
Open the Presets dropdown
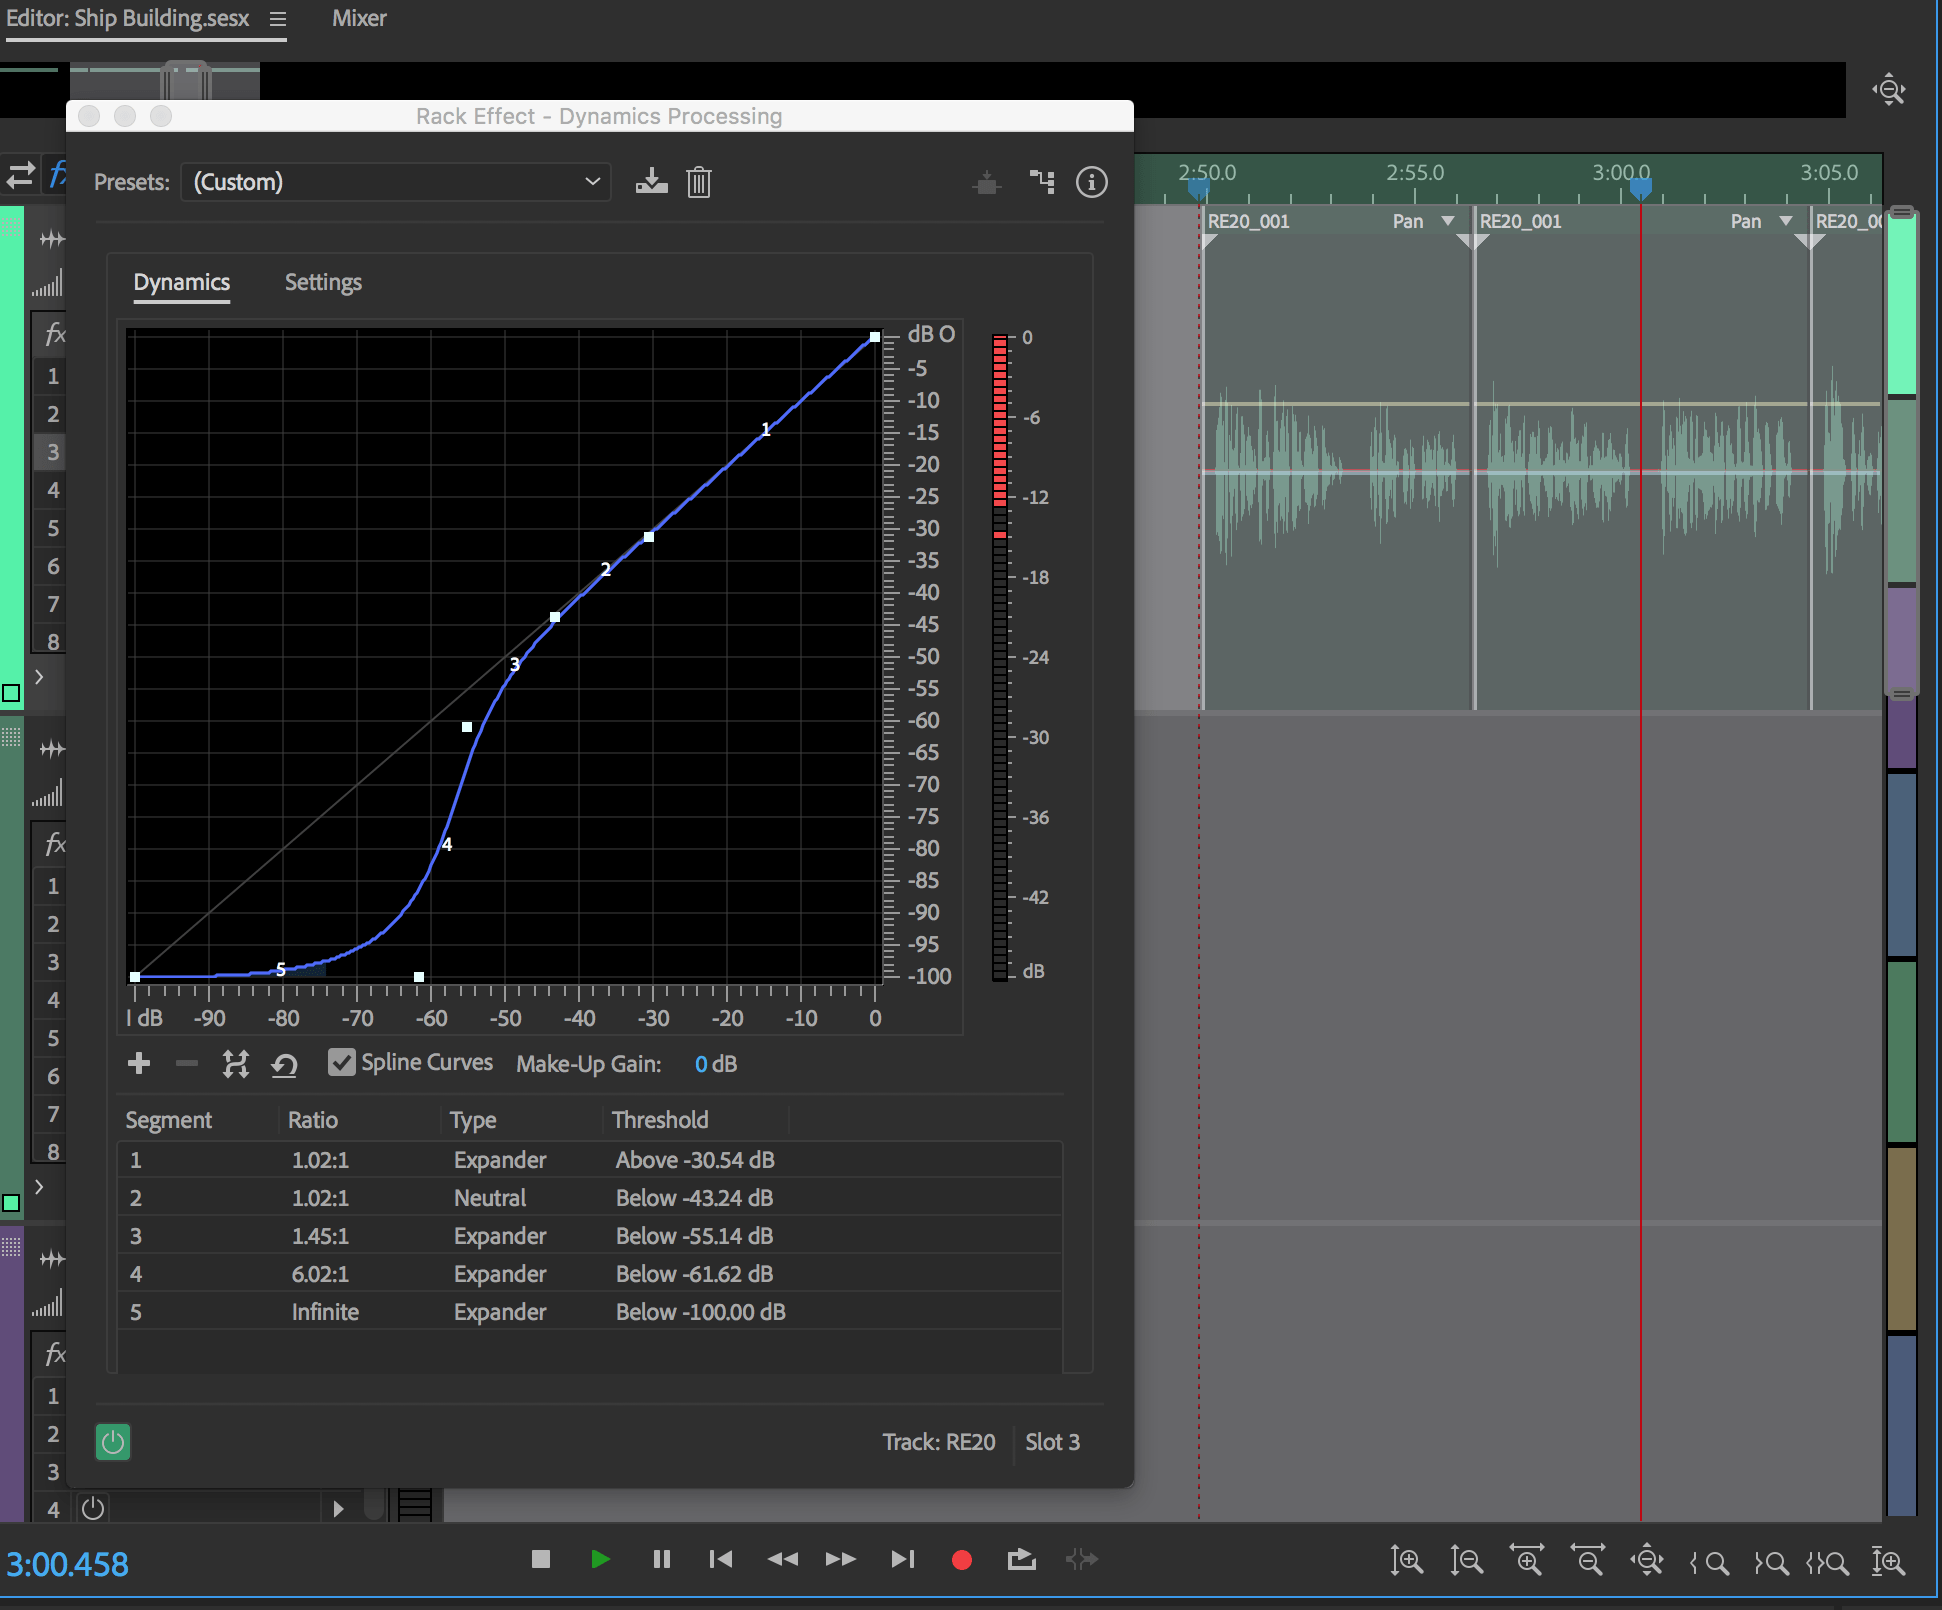point(395,182)
